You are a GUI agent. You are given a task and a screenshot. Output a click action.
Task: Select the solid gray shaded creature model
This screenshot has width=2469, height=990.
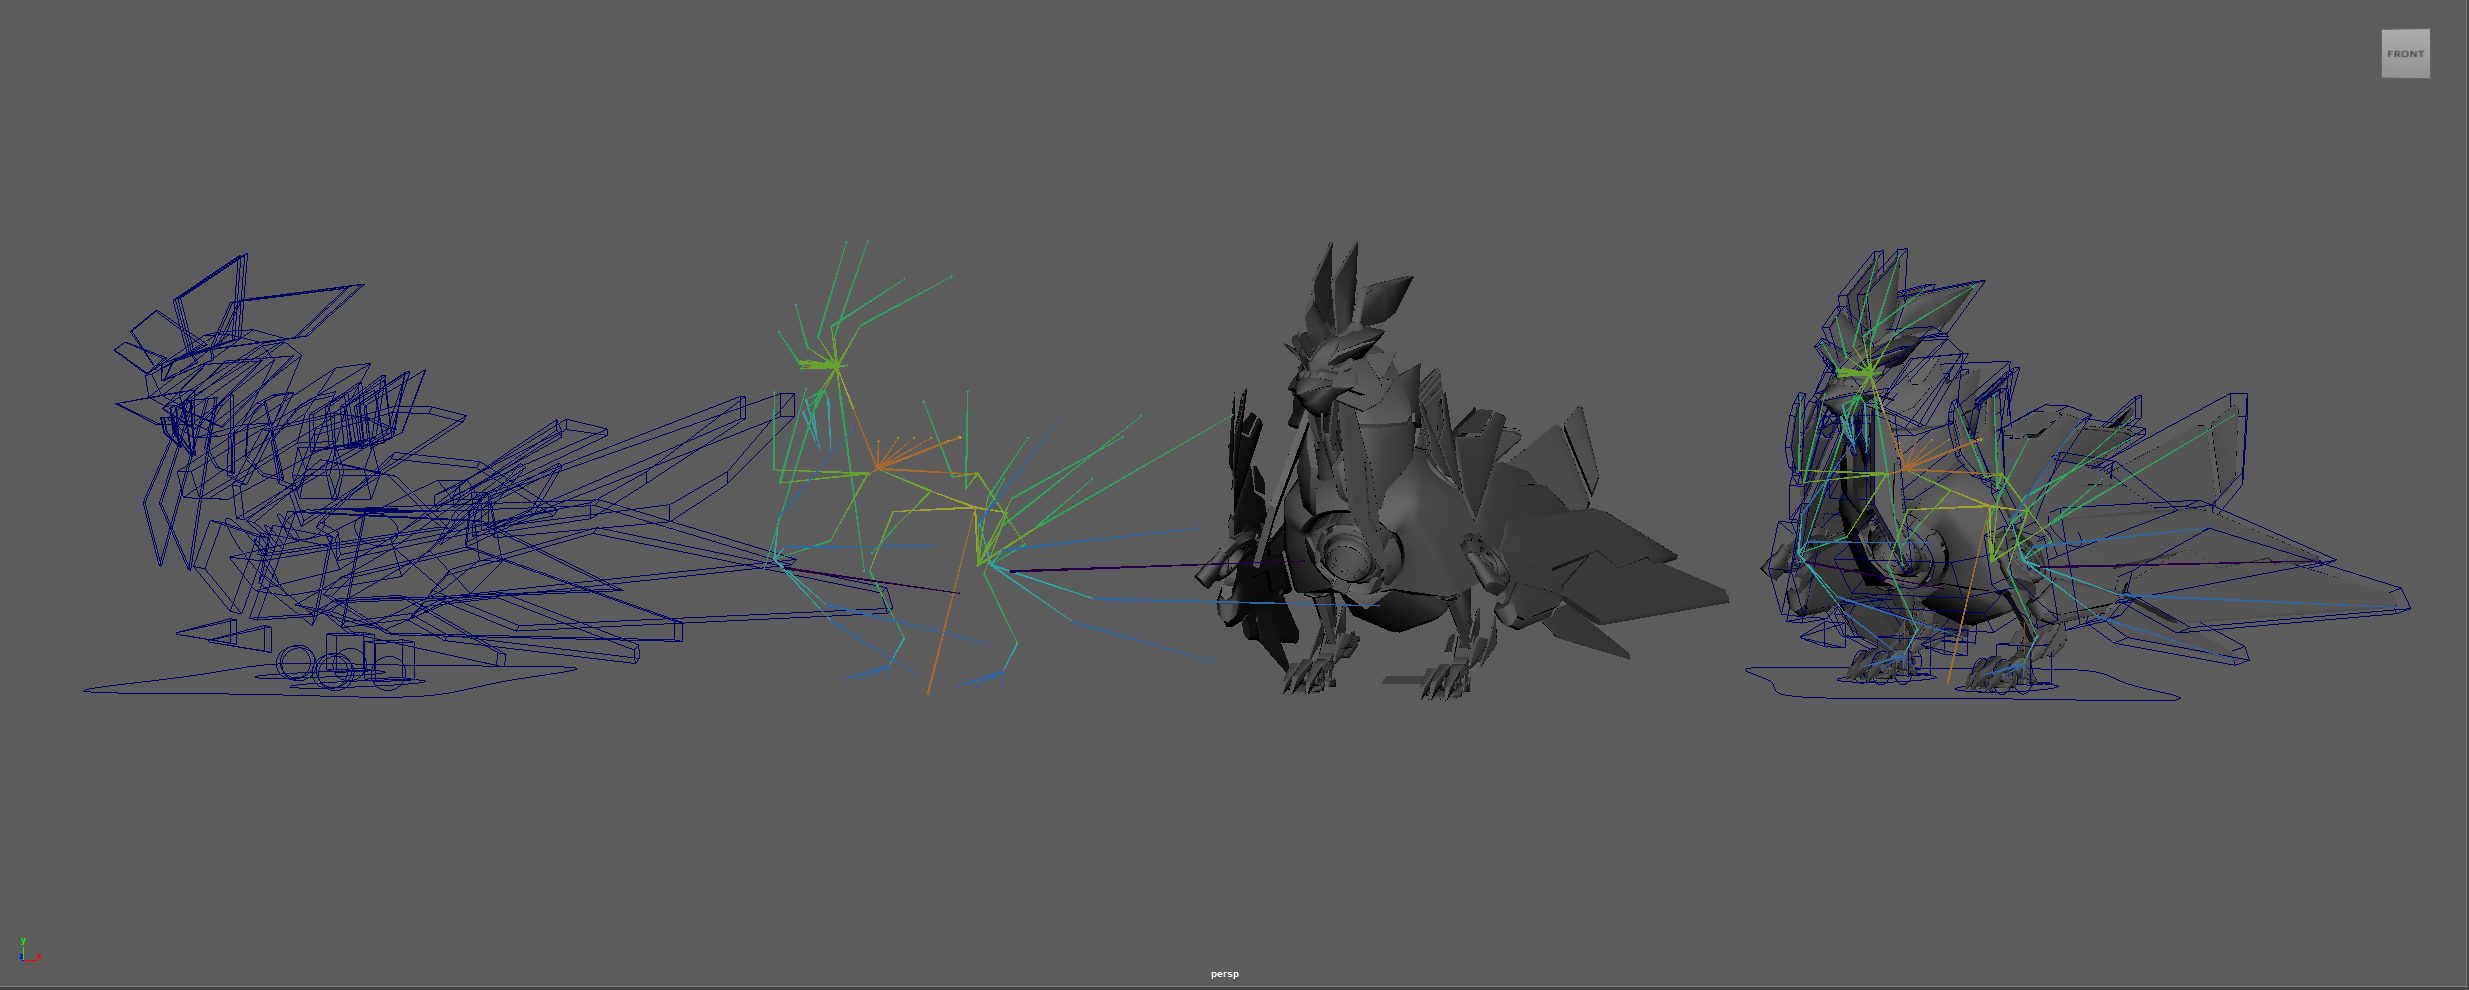(x=1463, y=471)
